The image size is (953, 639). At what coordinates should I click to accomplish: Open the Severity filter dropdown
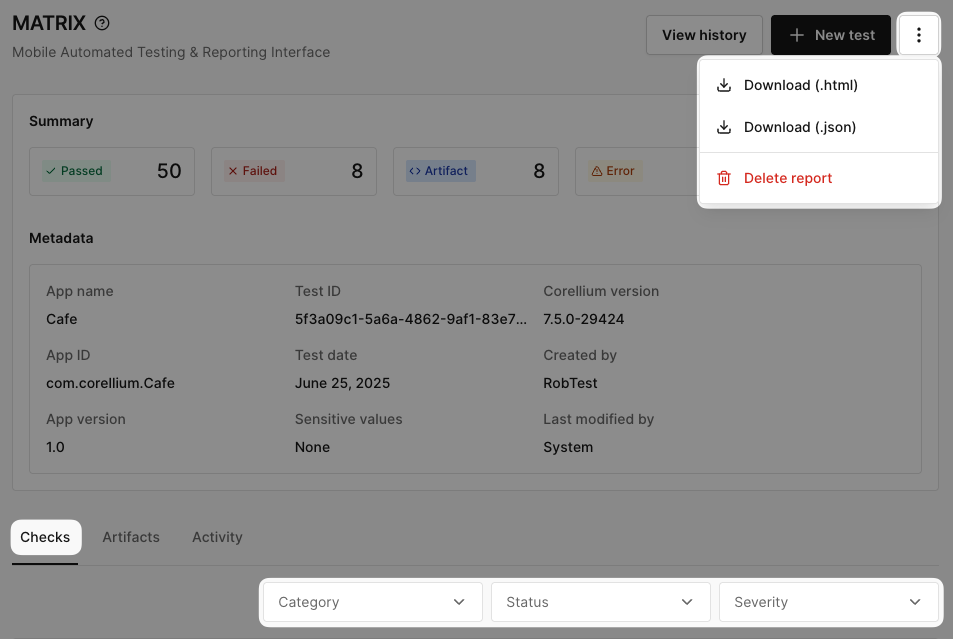[x=828, y=602]
